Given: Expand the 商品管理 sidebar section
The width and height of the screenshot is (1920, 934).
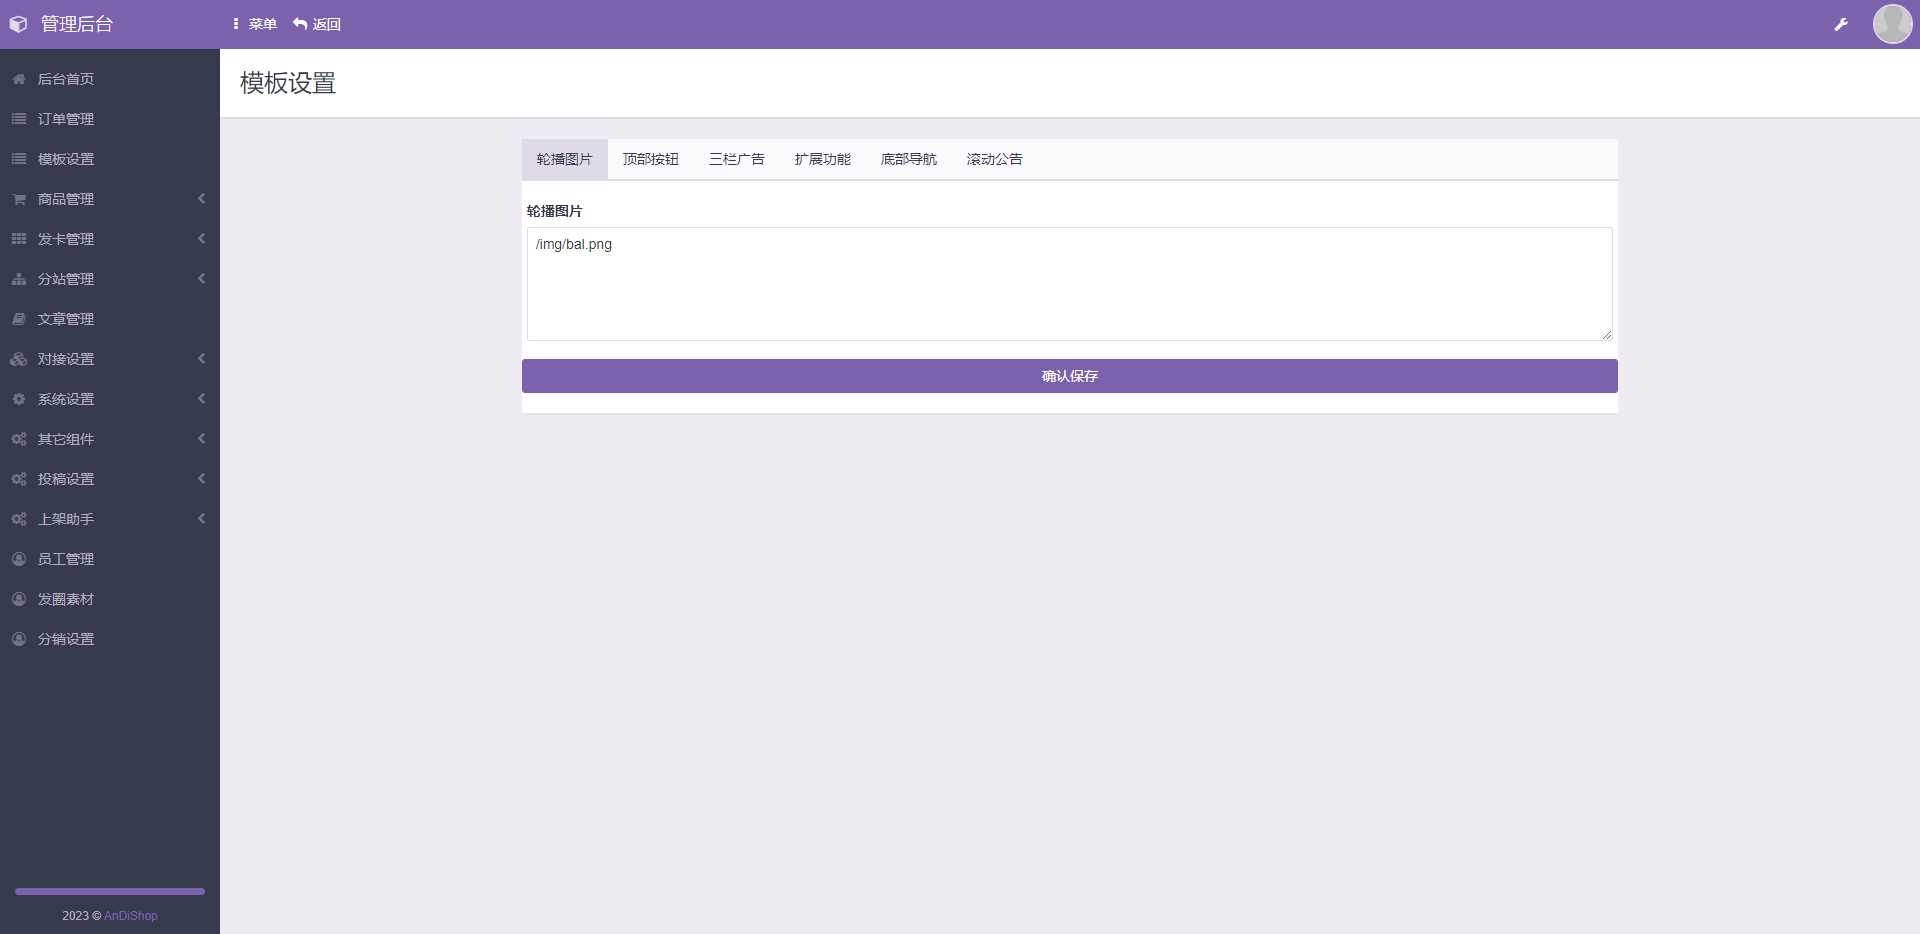Looking at the screenshot, I should 110,199.
